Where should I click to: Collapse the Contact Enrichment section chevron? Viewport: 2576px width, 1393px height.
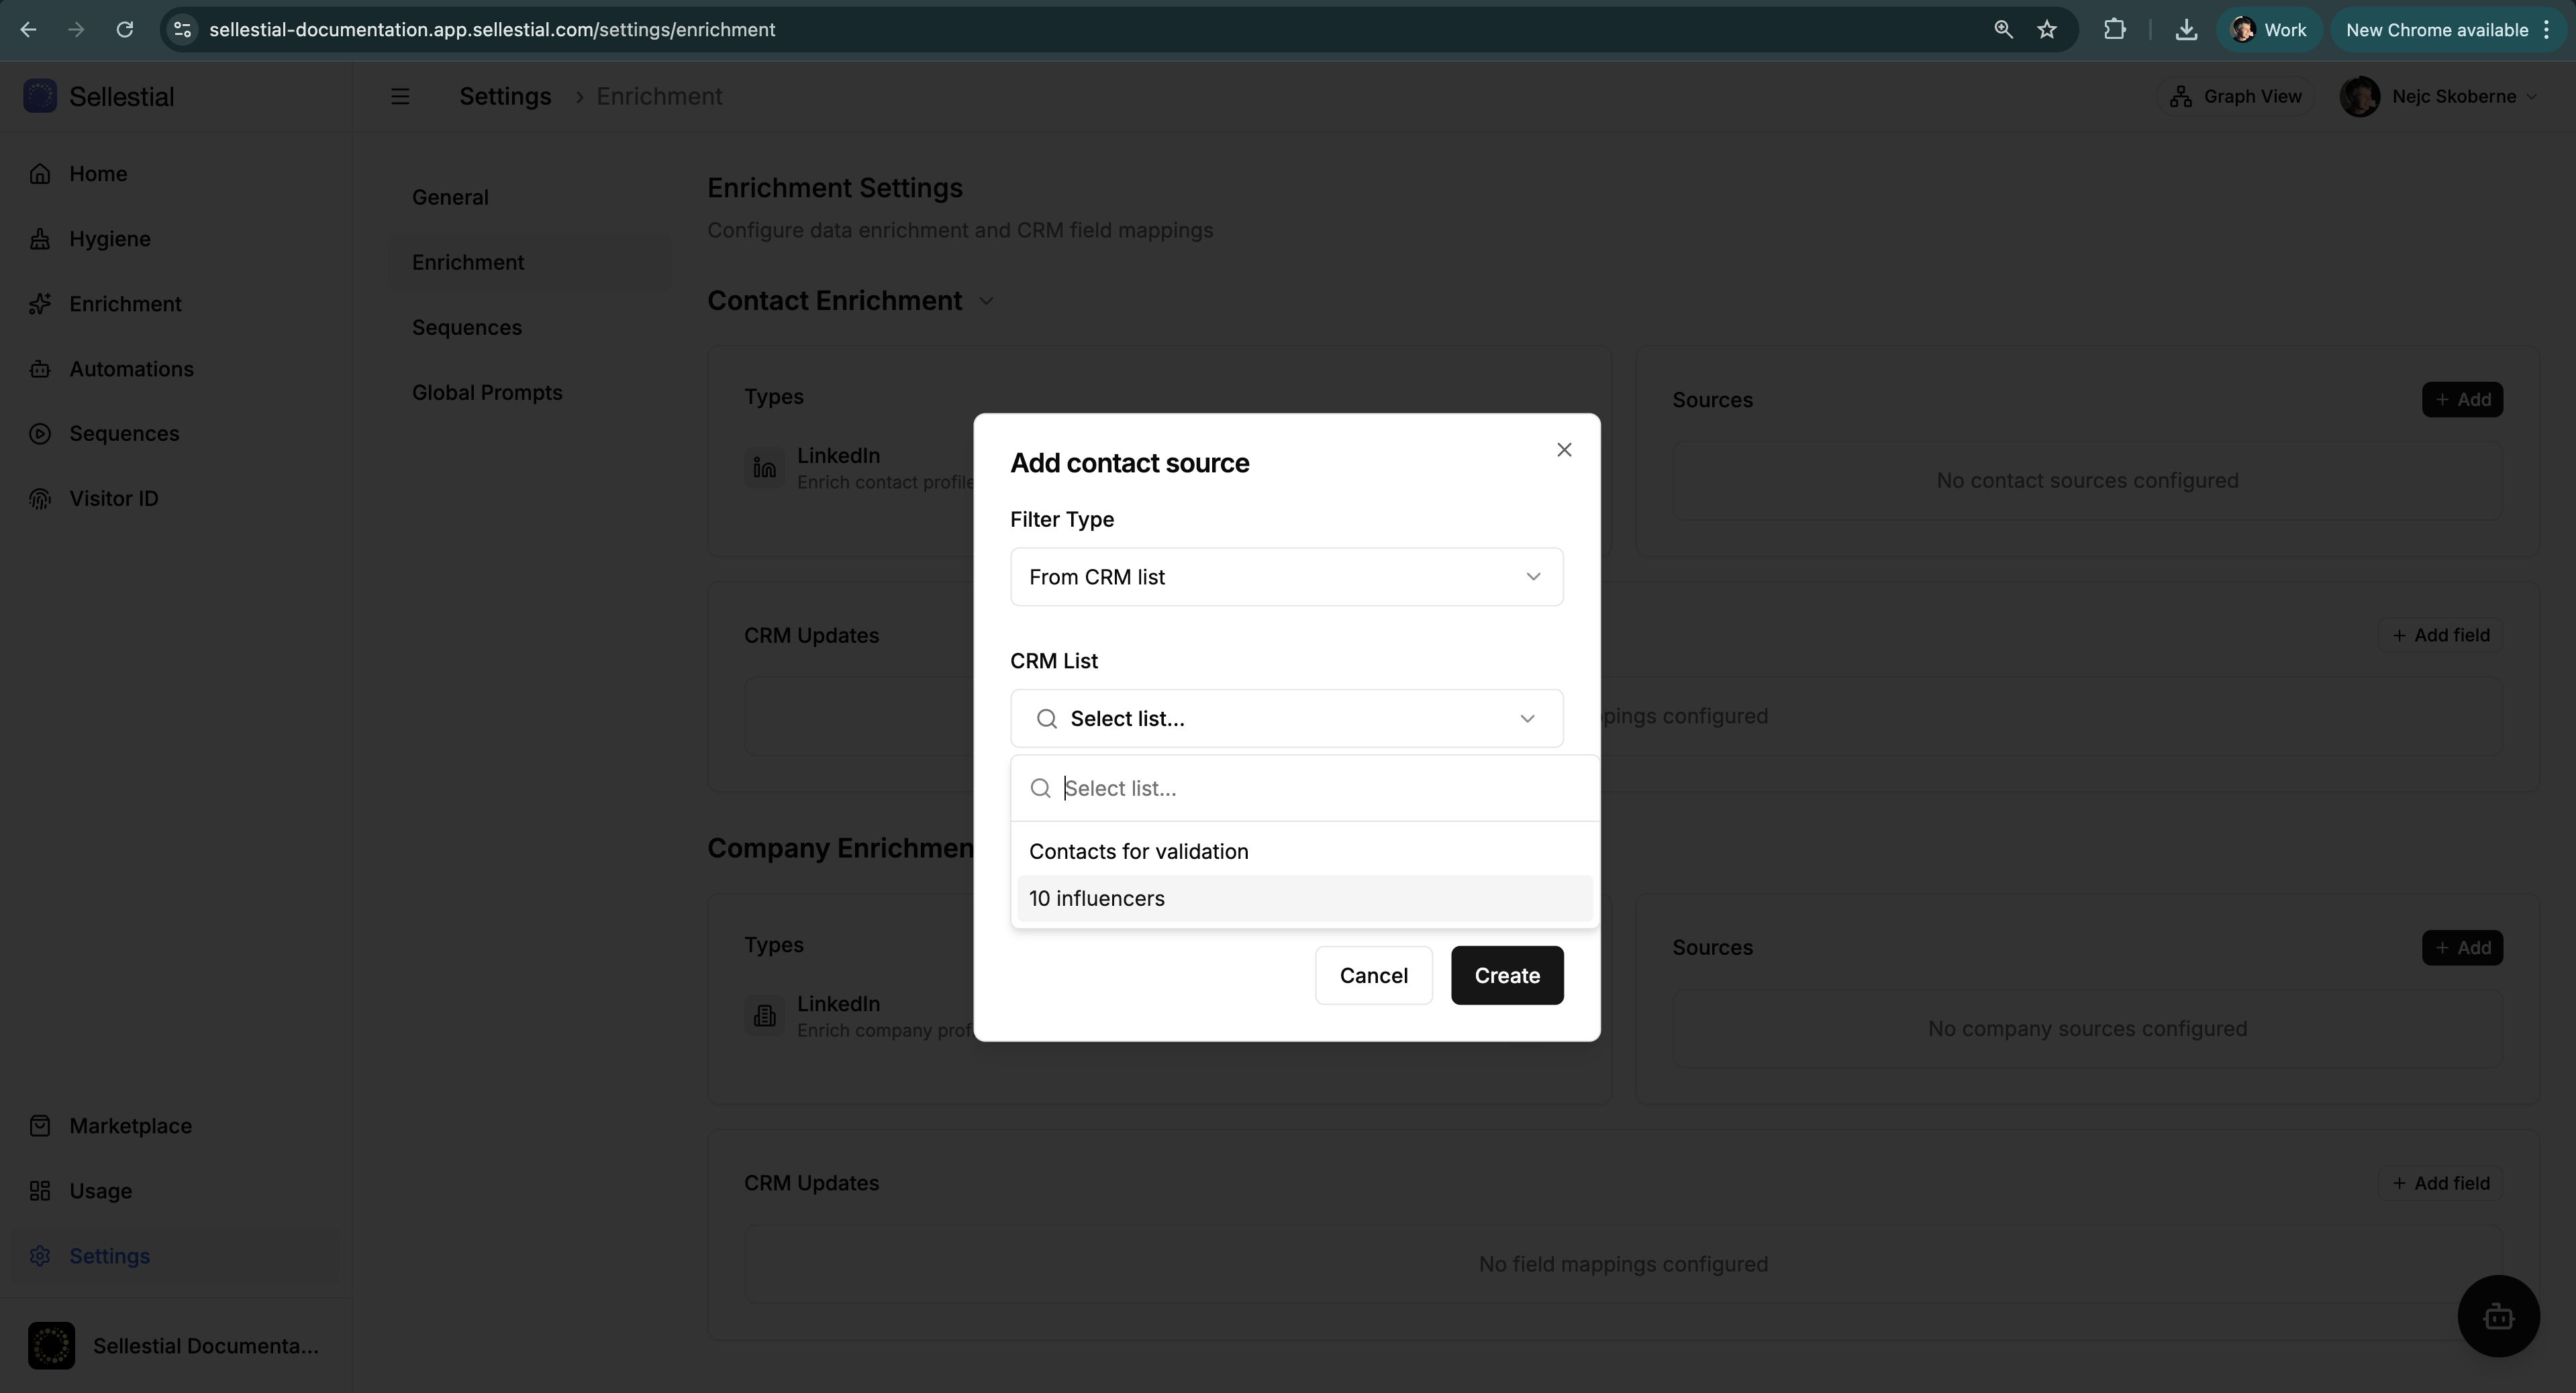tap(985, 300)
